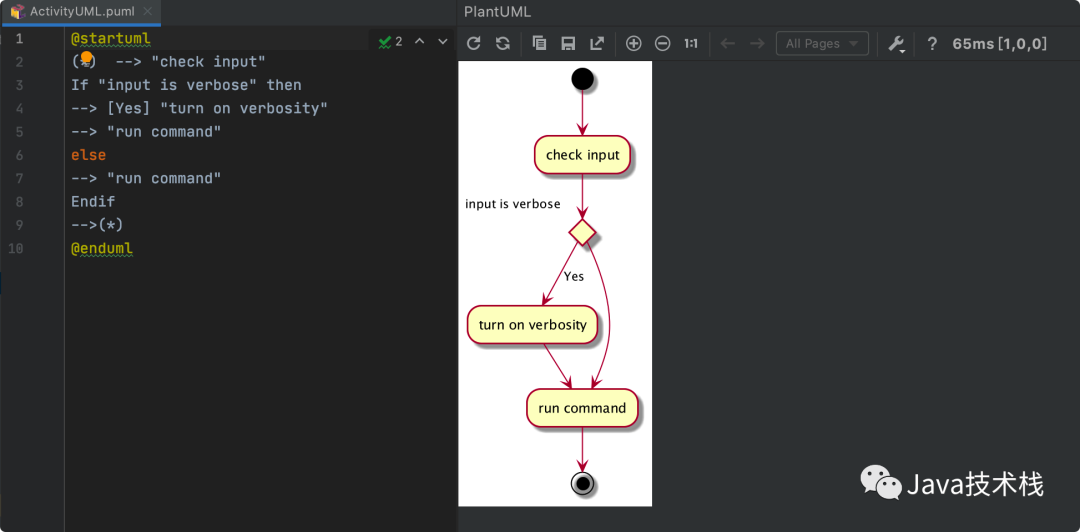Click the orange bulb on line 2

point(86,57)
